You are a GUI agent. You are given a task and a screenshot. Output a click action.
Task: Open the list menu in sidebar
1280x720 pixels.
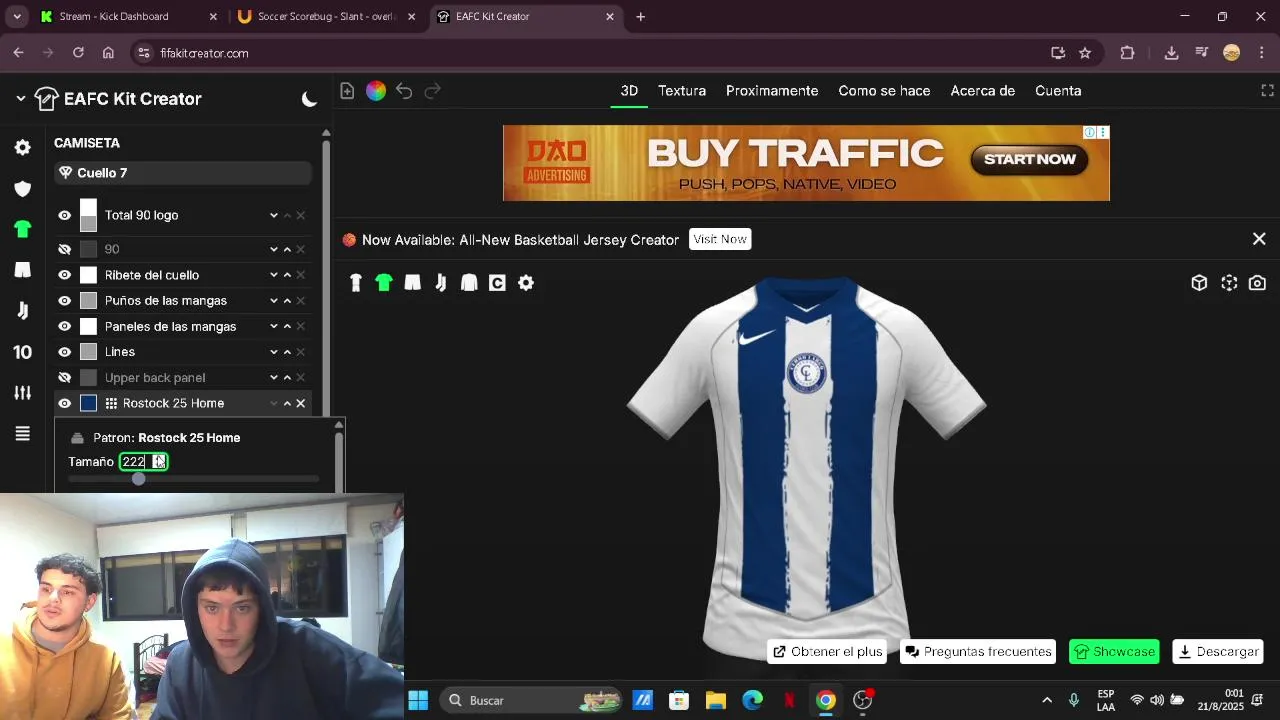22,433
